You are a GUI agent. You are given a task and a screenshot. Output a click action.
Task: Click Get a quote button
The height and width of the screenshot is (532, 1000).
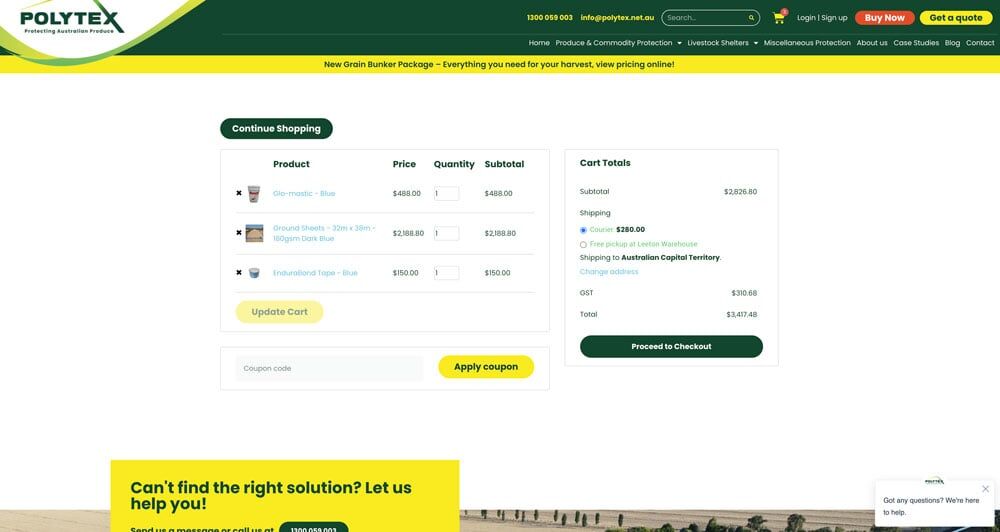click(955, 18)
